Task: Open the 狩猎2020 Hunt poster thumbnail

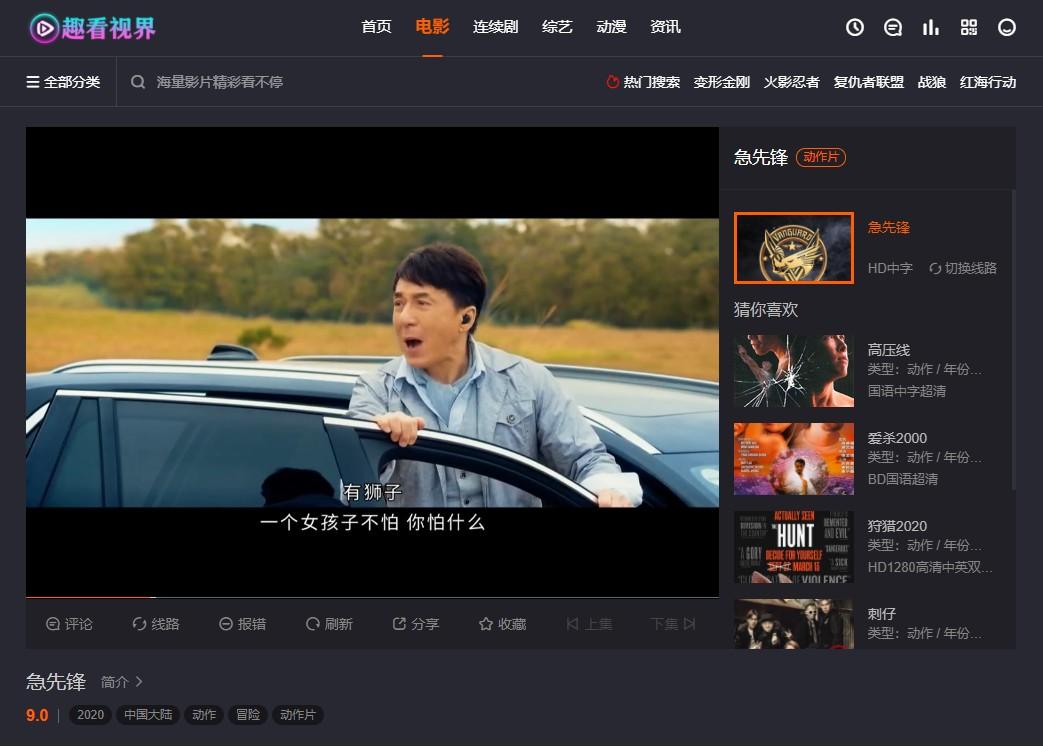Action: [794, 547]
